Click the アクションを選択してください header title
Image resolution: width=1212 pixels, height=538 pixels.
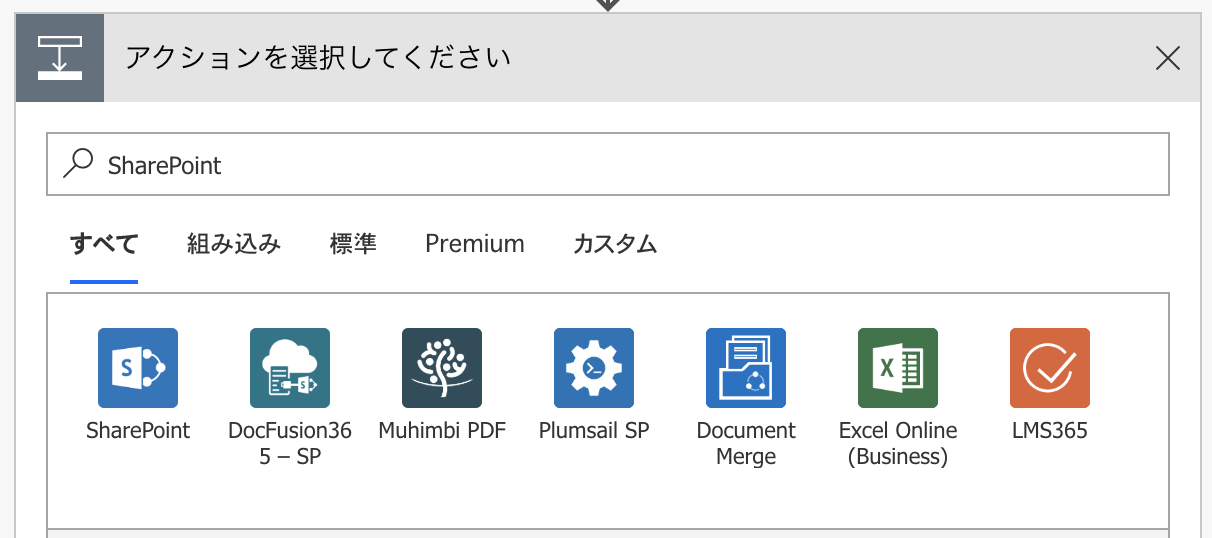point(318,58)
